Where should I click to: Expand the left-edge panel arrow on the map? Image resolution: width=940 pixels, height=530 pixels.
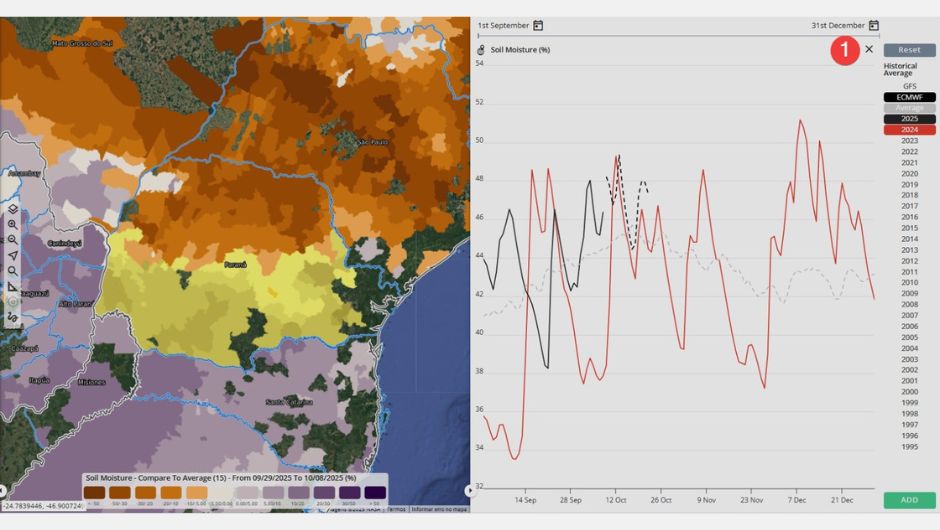3,490
